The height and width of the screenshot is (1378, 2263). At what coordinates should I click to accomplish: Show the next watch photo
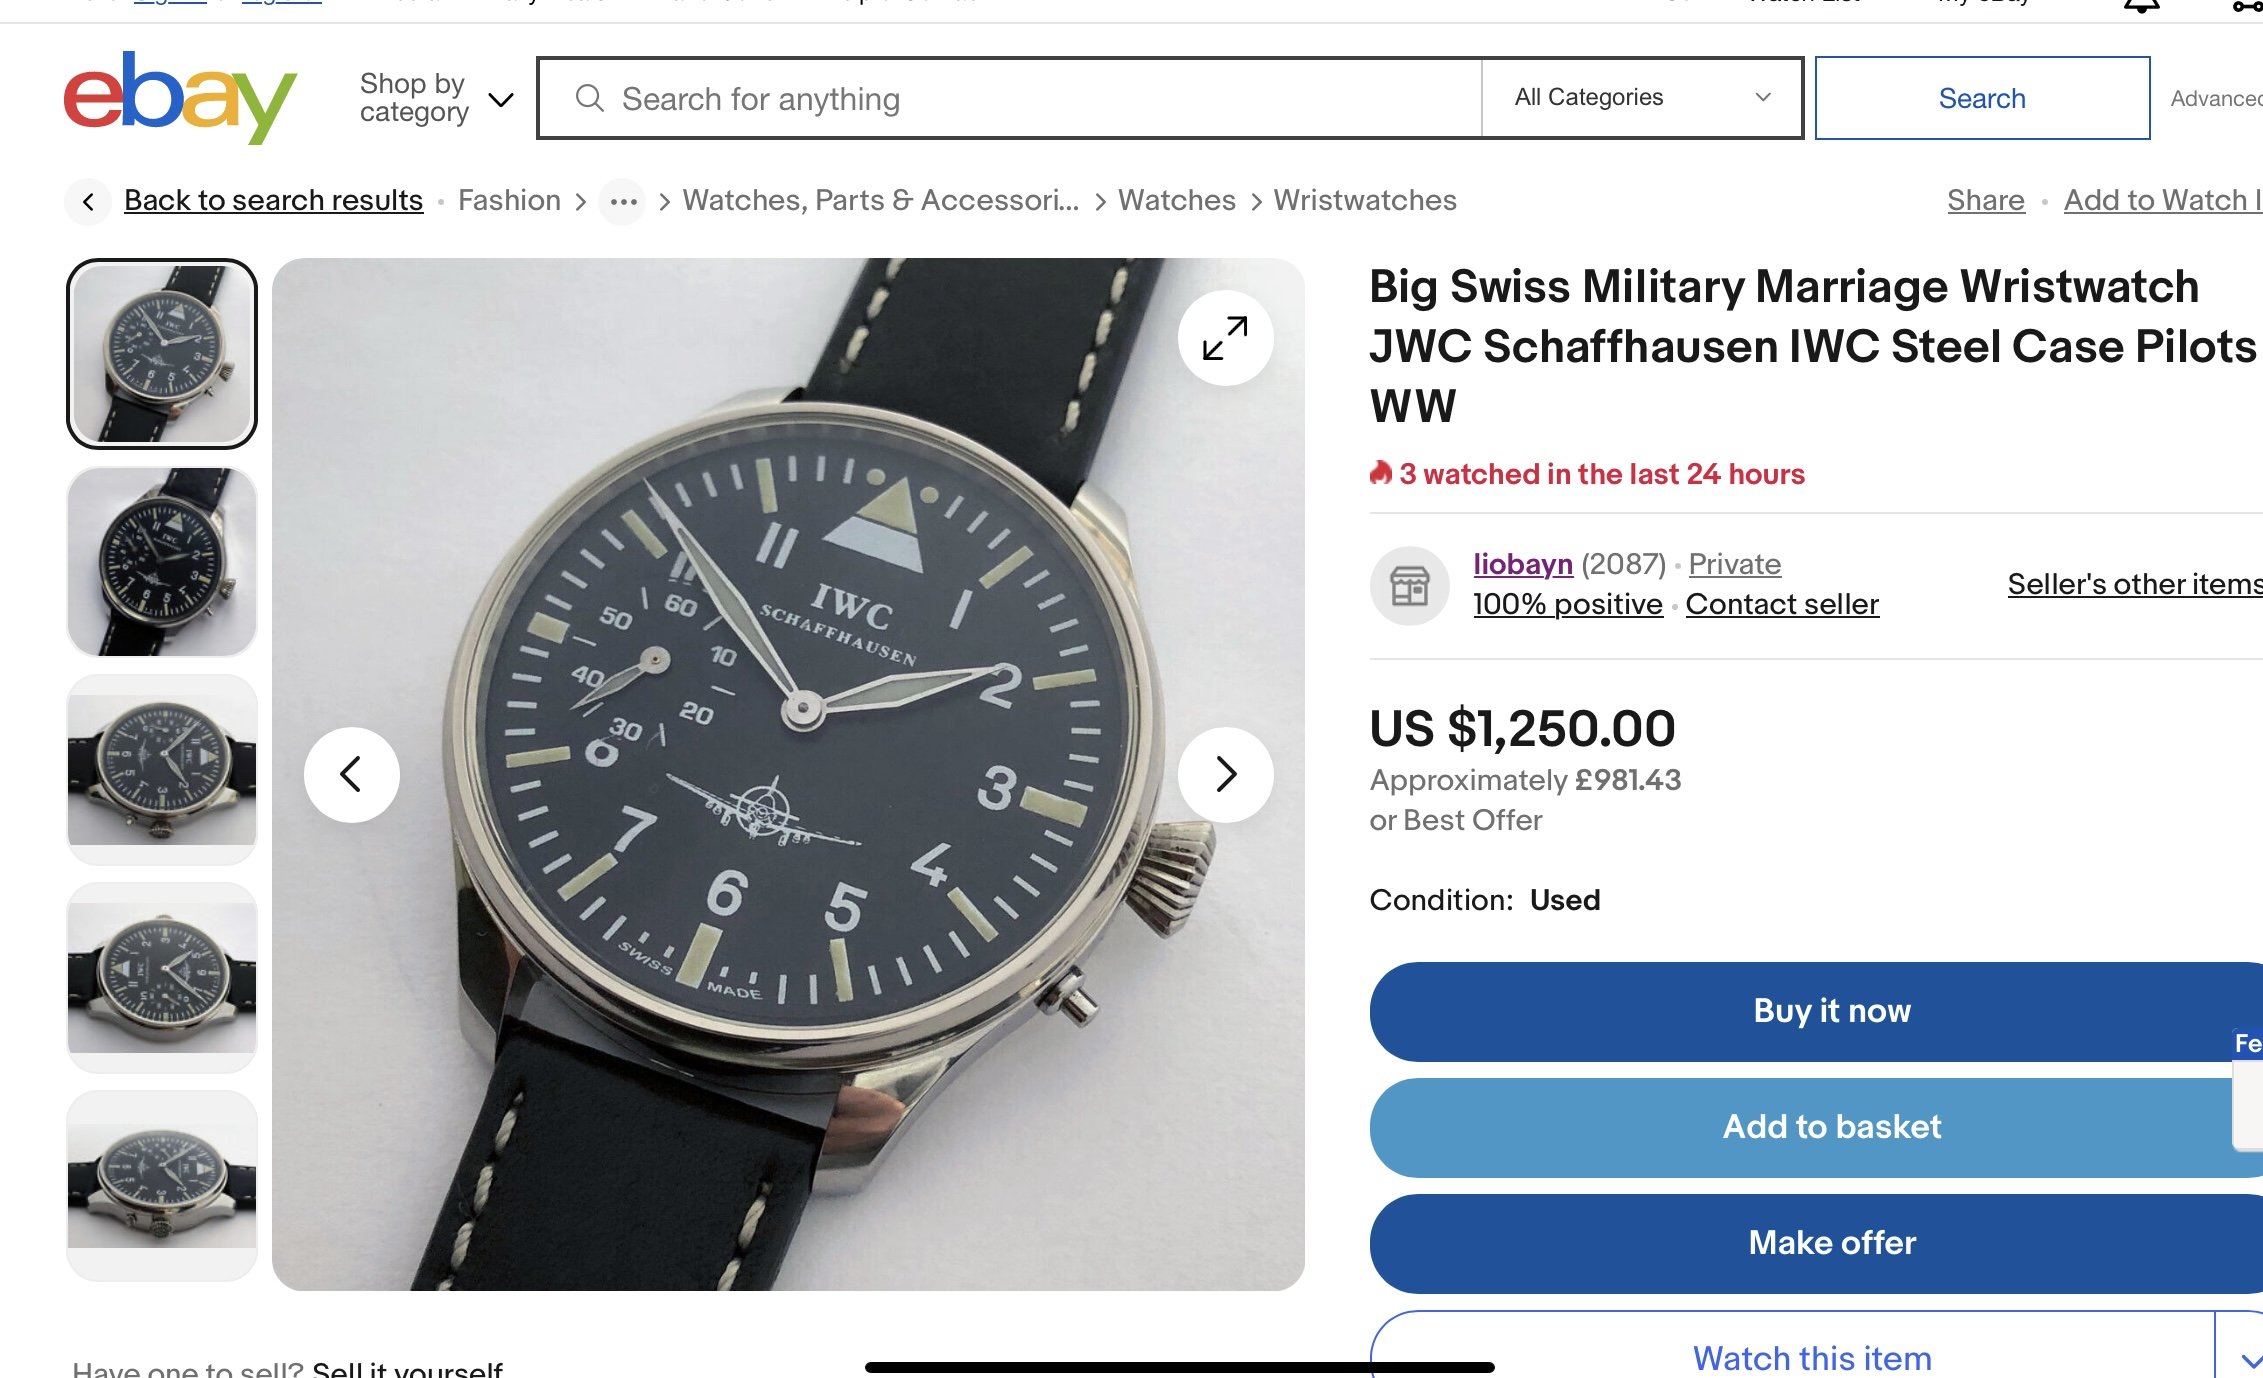pos(1225,774)
